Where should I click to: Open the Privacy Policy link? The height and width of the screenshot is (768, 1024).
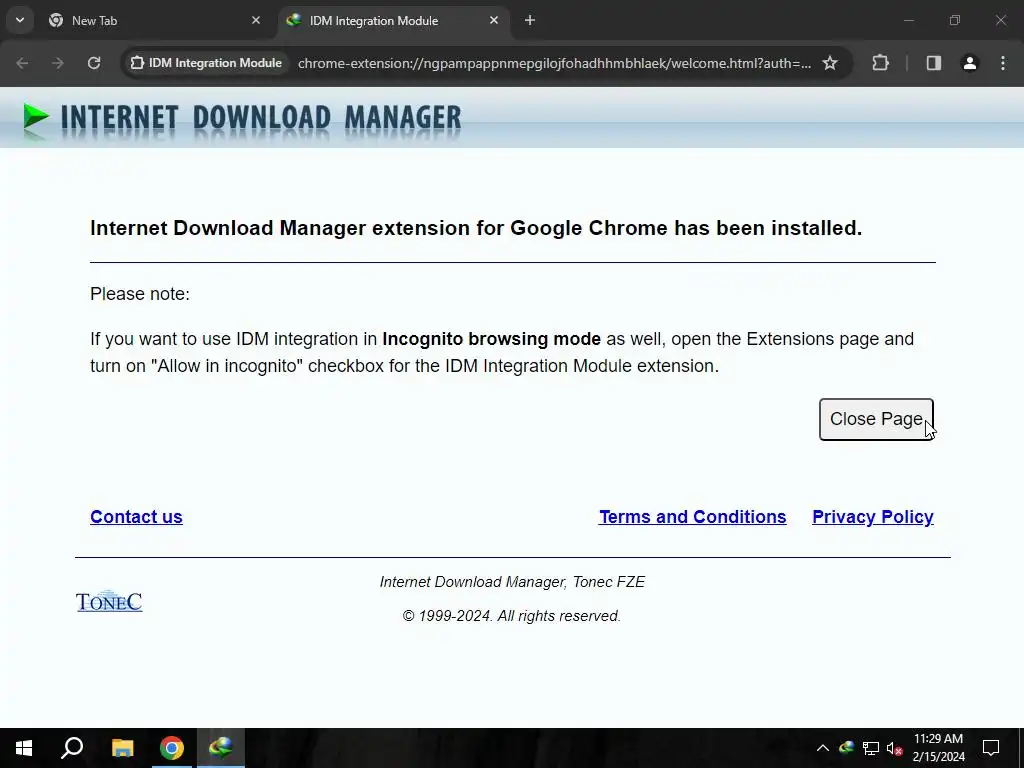[872, 517]
